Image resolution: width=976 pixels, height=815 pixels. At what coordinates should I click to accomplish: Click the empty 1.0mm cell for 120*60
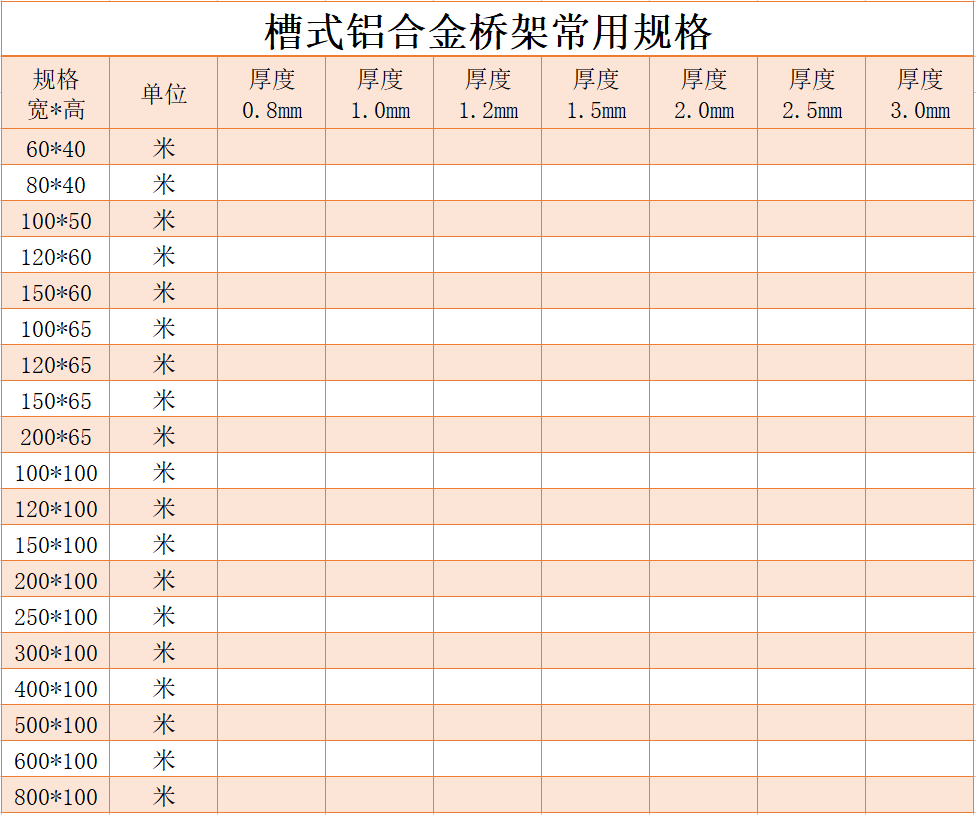click(381, 255)
